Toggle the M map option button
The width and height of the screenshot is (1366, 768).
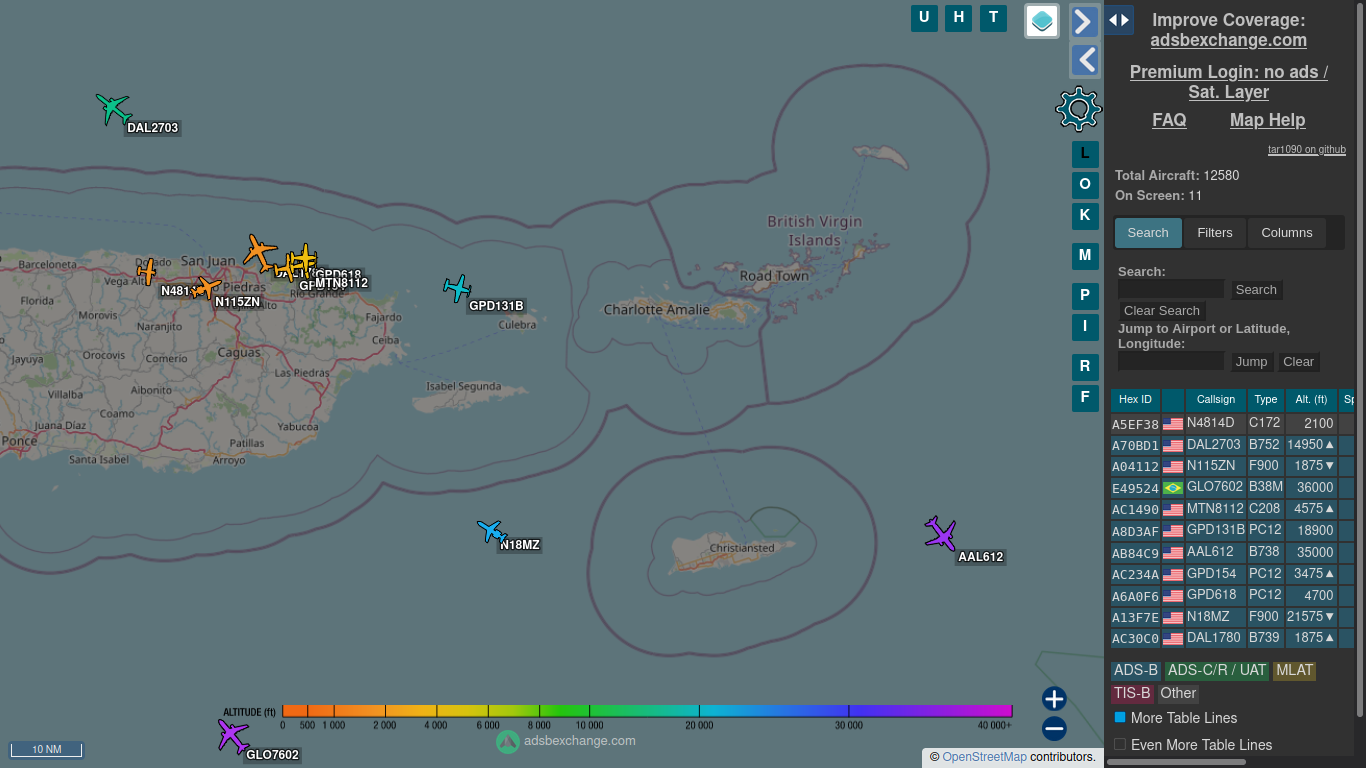click(1085, 256)
